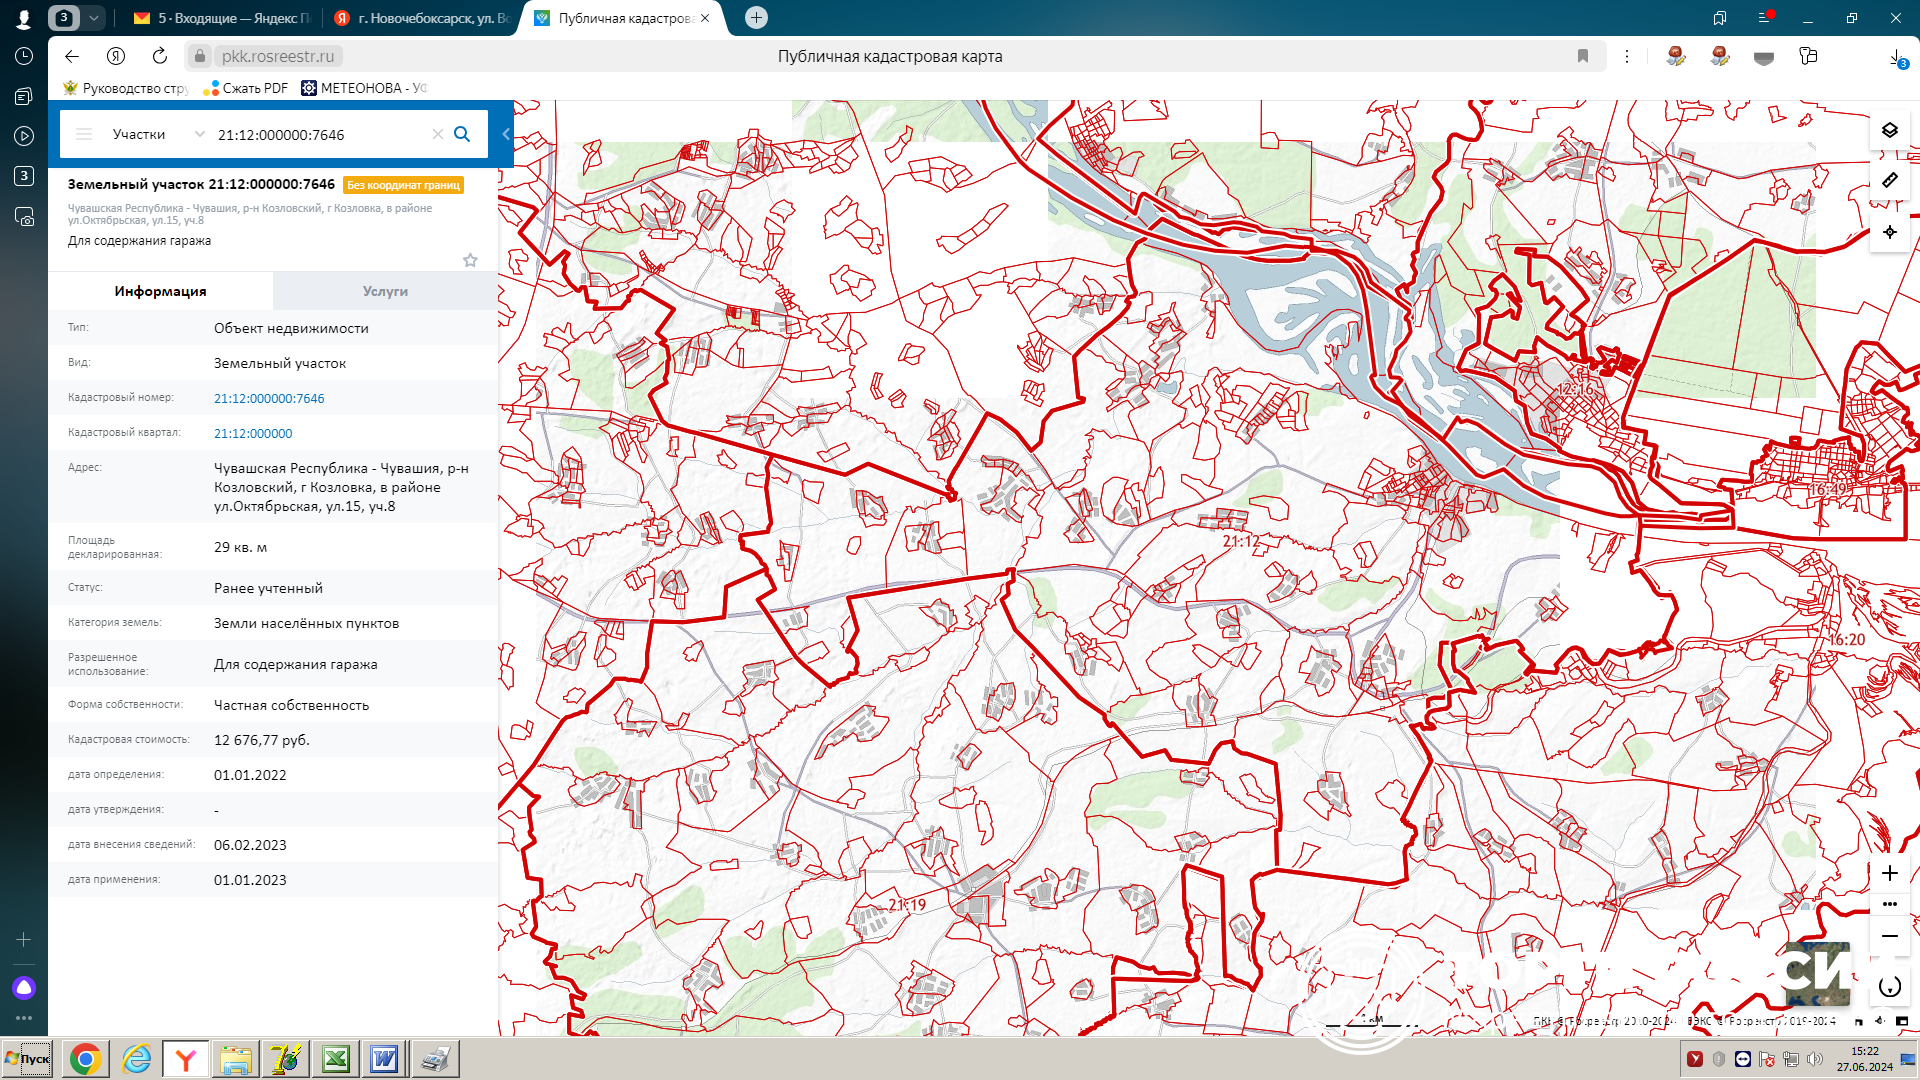Toggle the page bookmark icon in address bar
This screenshot has width=1920, height=1080.
click(1582, 56)
